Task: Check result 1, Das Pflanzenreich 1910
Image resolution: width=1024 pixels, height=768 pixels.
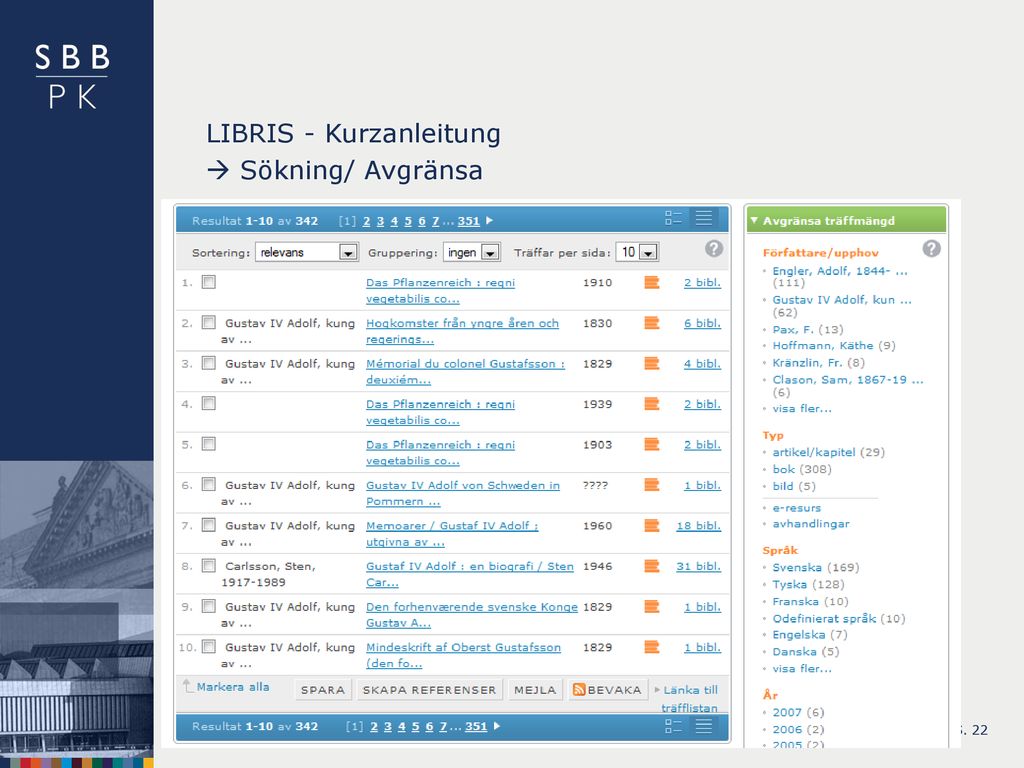Action: pos(208,282)
